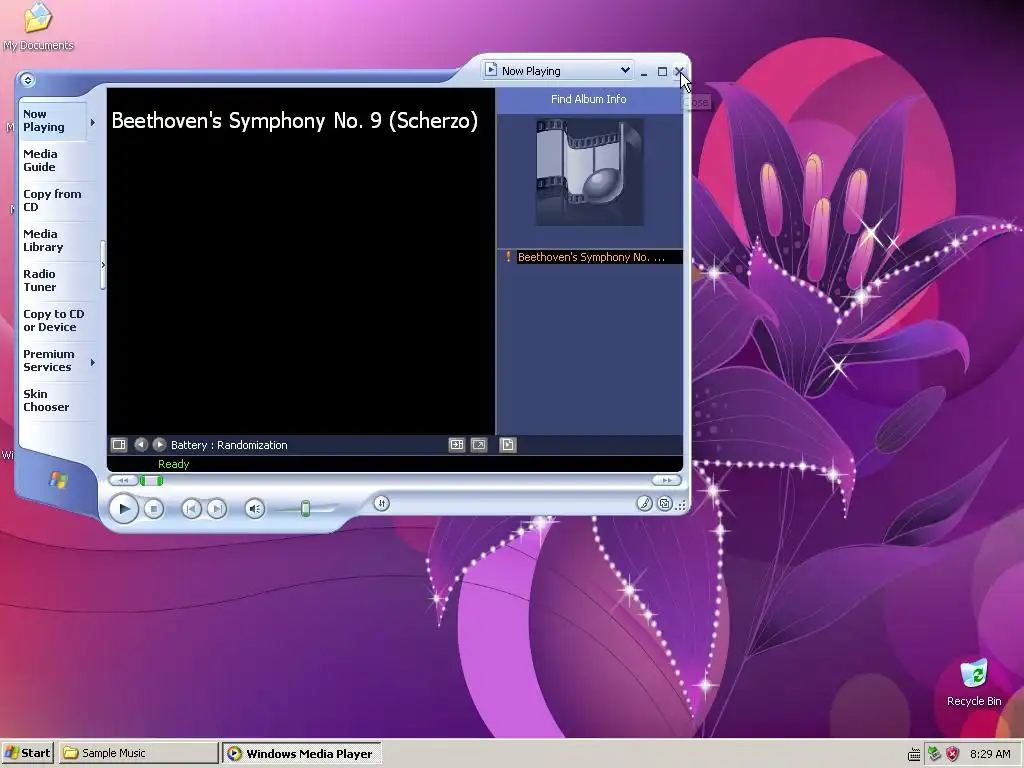Click the keyboard icon in system tray
Viewport: 1024px width, 768px height.
click(x=914, y=754)
